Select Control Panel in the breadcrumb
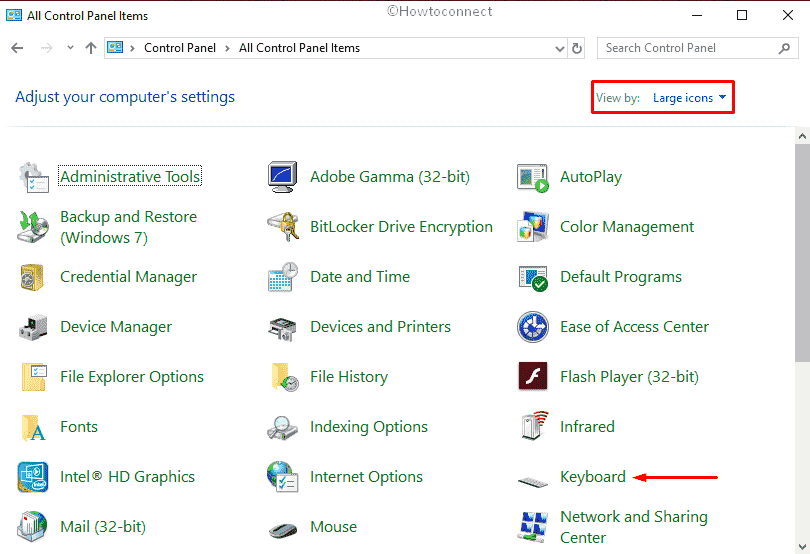 click(x=180, y=48)
